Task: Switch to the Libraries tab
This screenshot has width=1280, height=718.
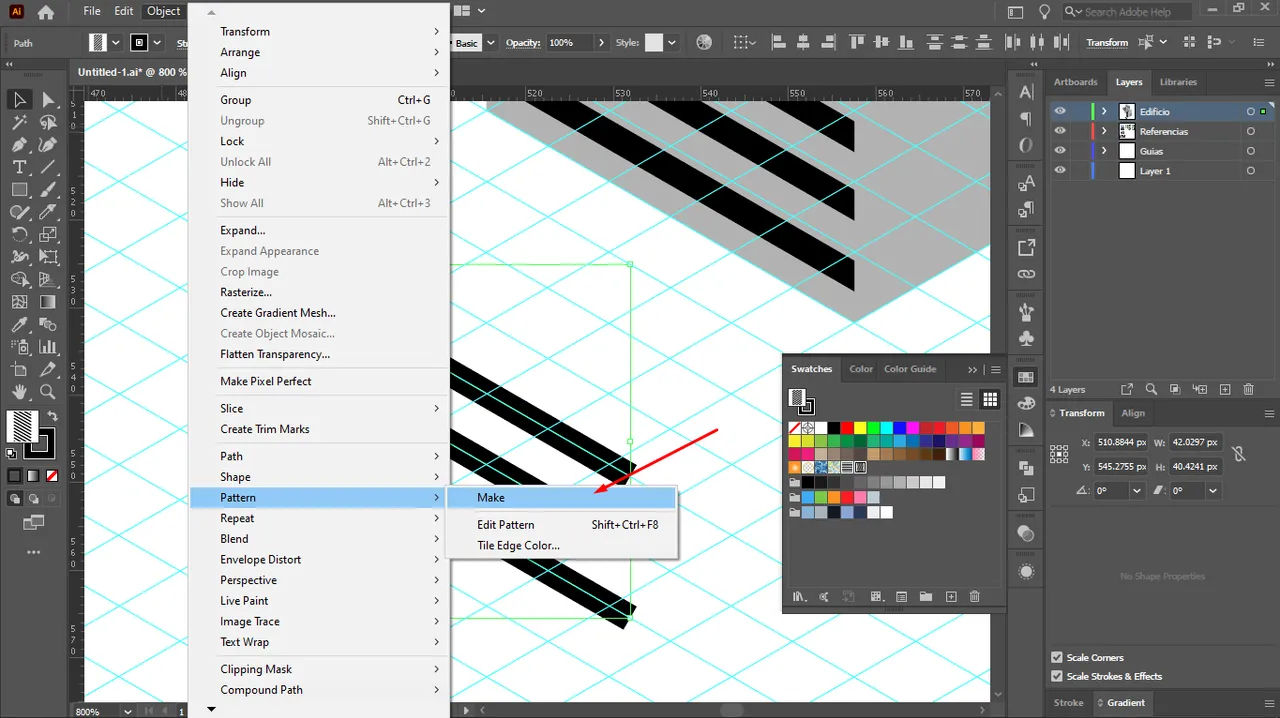Action: pyautogui.click(x=1178, y=82)
